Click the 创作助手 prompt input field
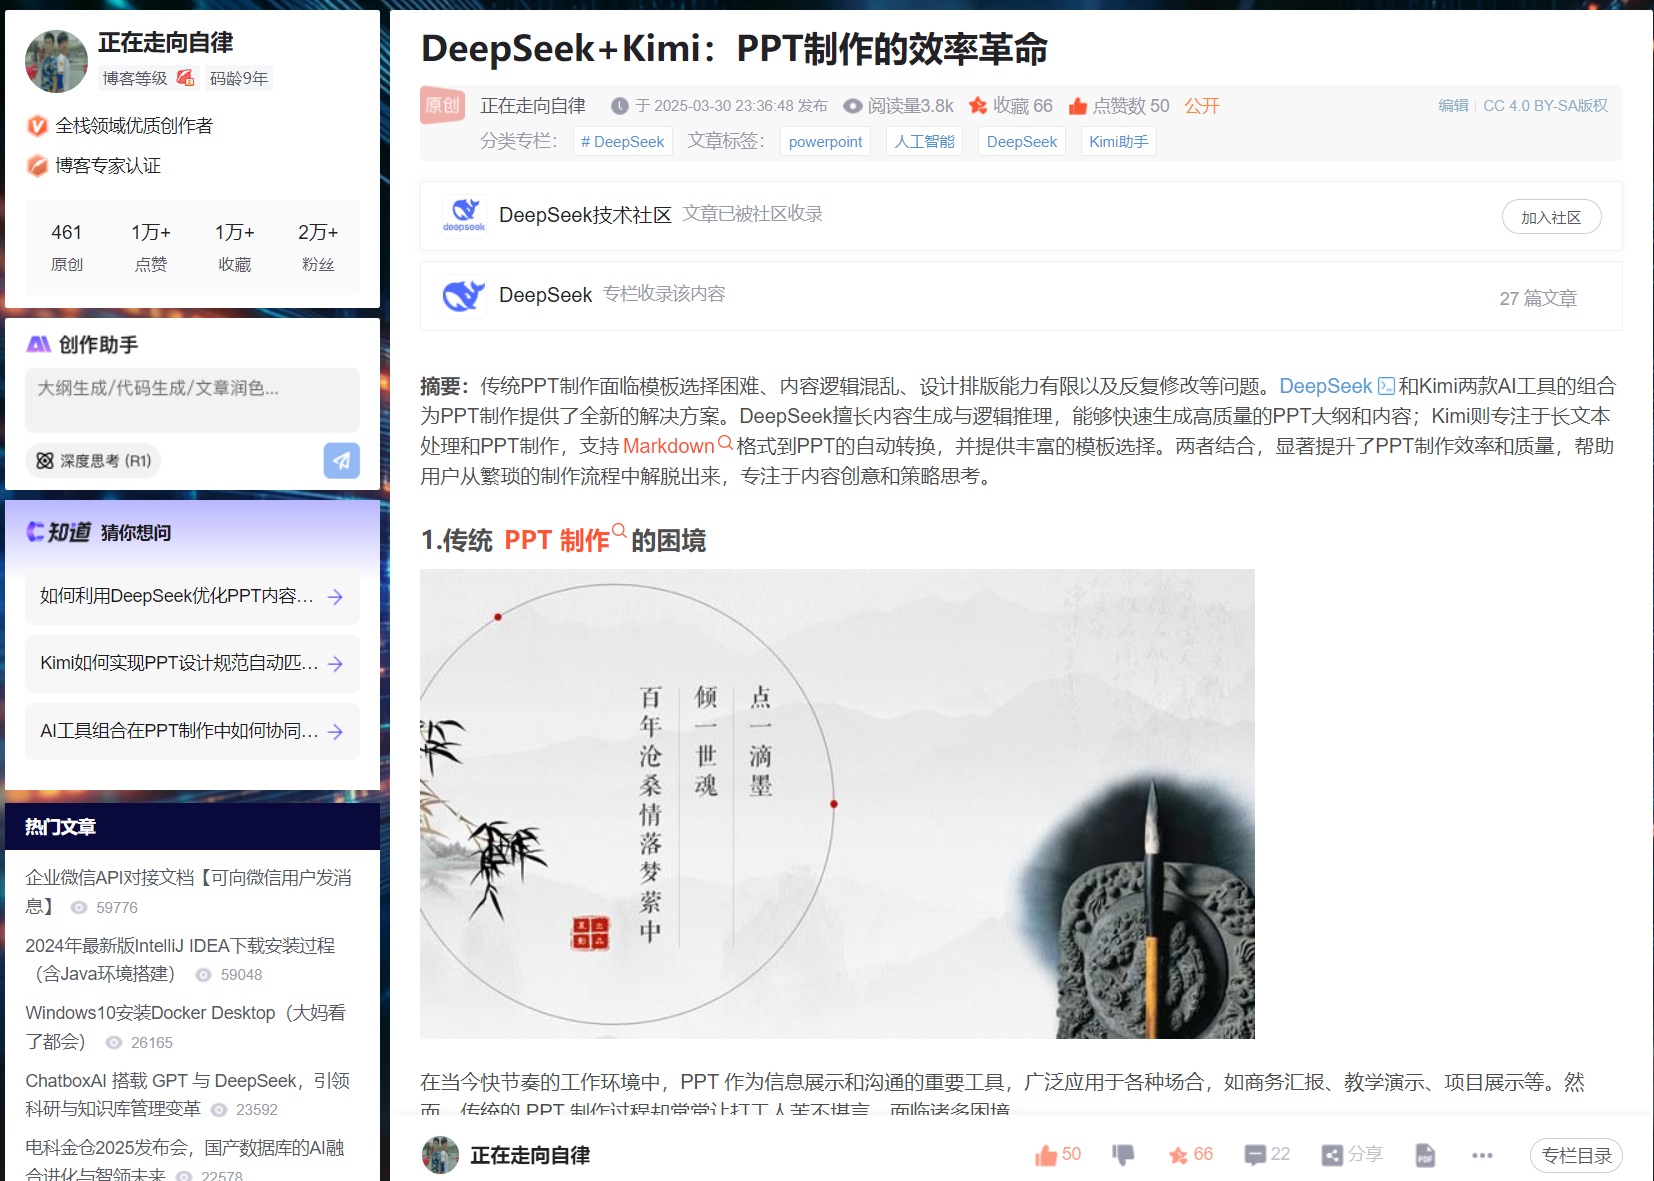This screenshot has height=1181, width=1654. (192, 399)
